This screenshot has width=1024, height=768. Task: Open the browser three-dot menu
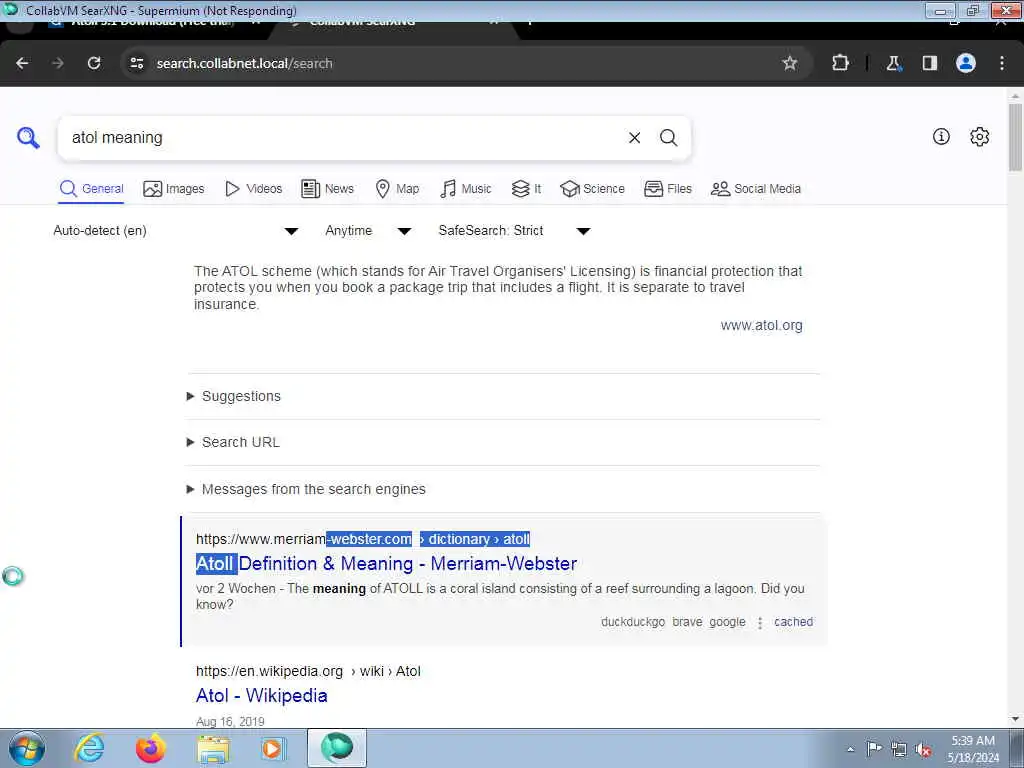1002,63
